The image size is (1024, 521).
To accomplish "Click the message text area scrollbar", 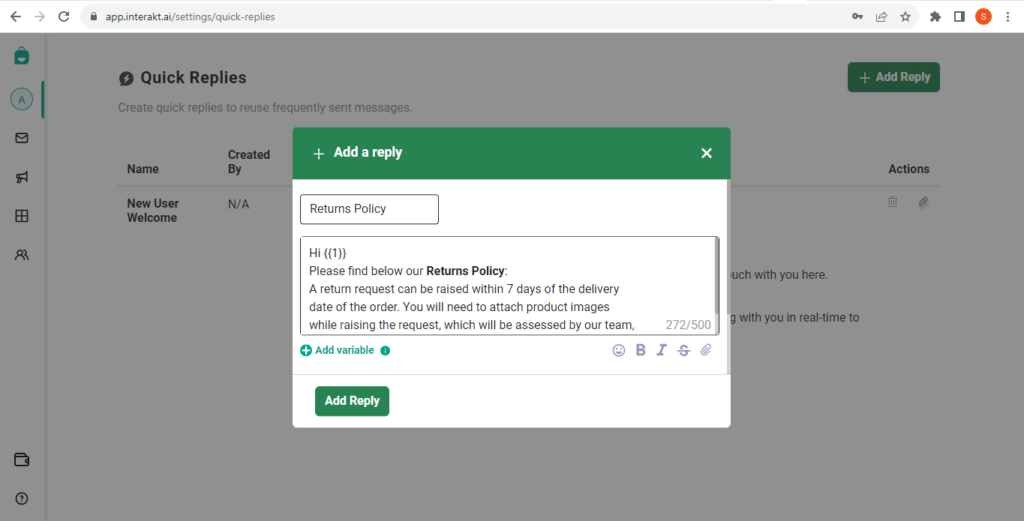I will [717, 276].
